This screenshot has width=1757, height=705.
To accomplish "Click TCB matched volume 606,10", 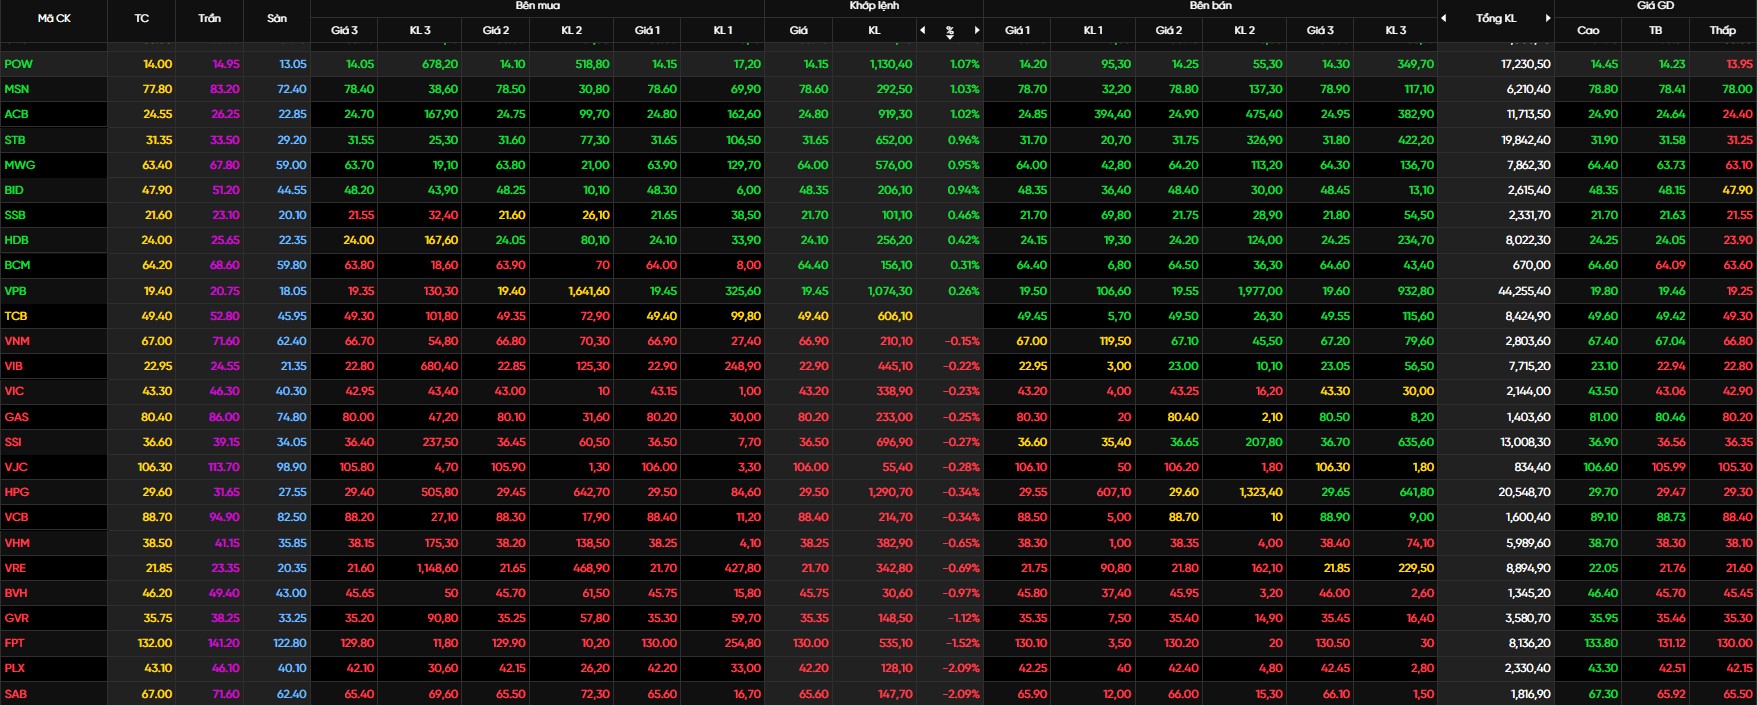I will coord(895,316).
